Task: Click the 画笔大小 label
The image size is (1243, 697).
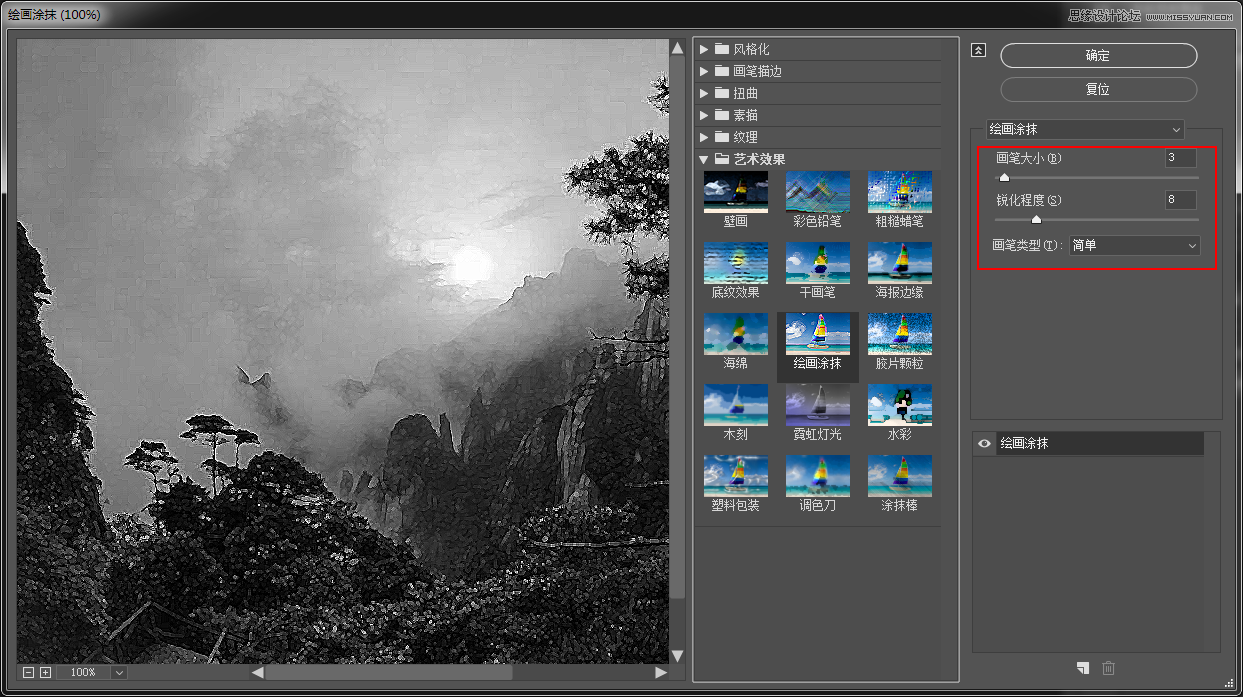Action: click(x=1029, y=159)
